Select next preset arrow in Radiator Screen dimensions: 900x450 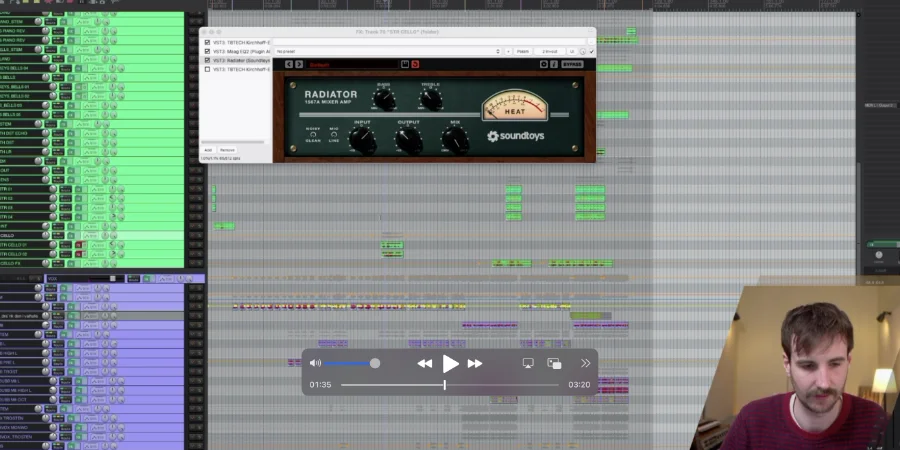pyautogui.click(x=298, y=64)
